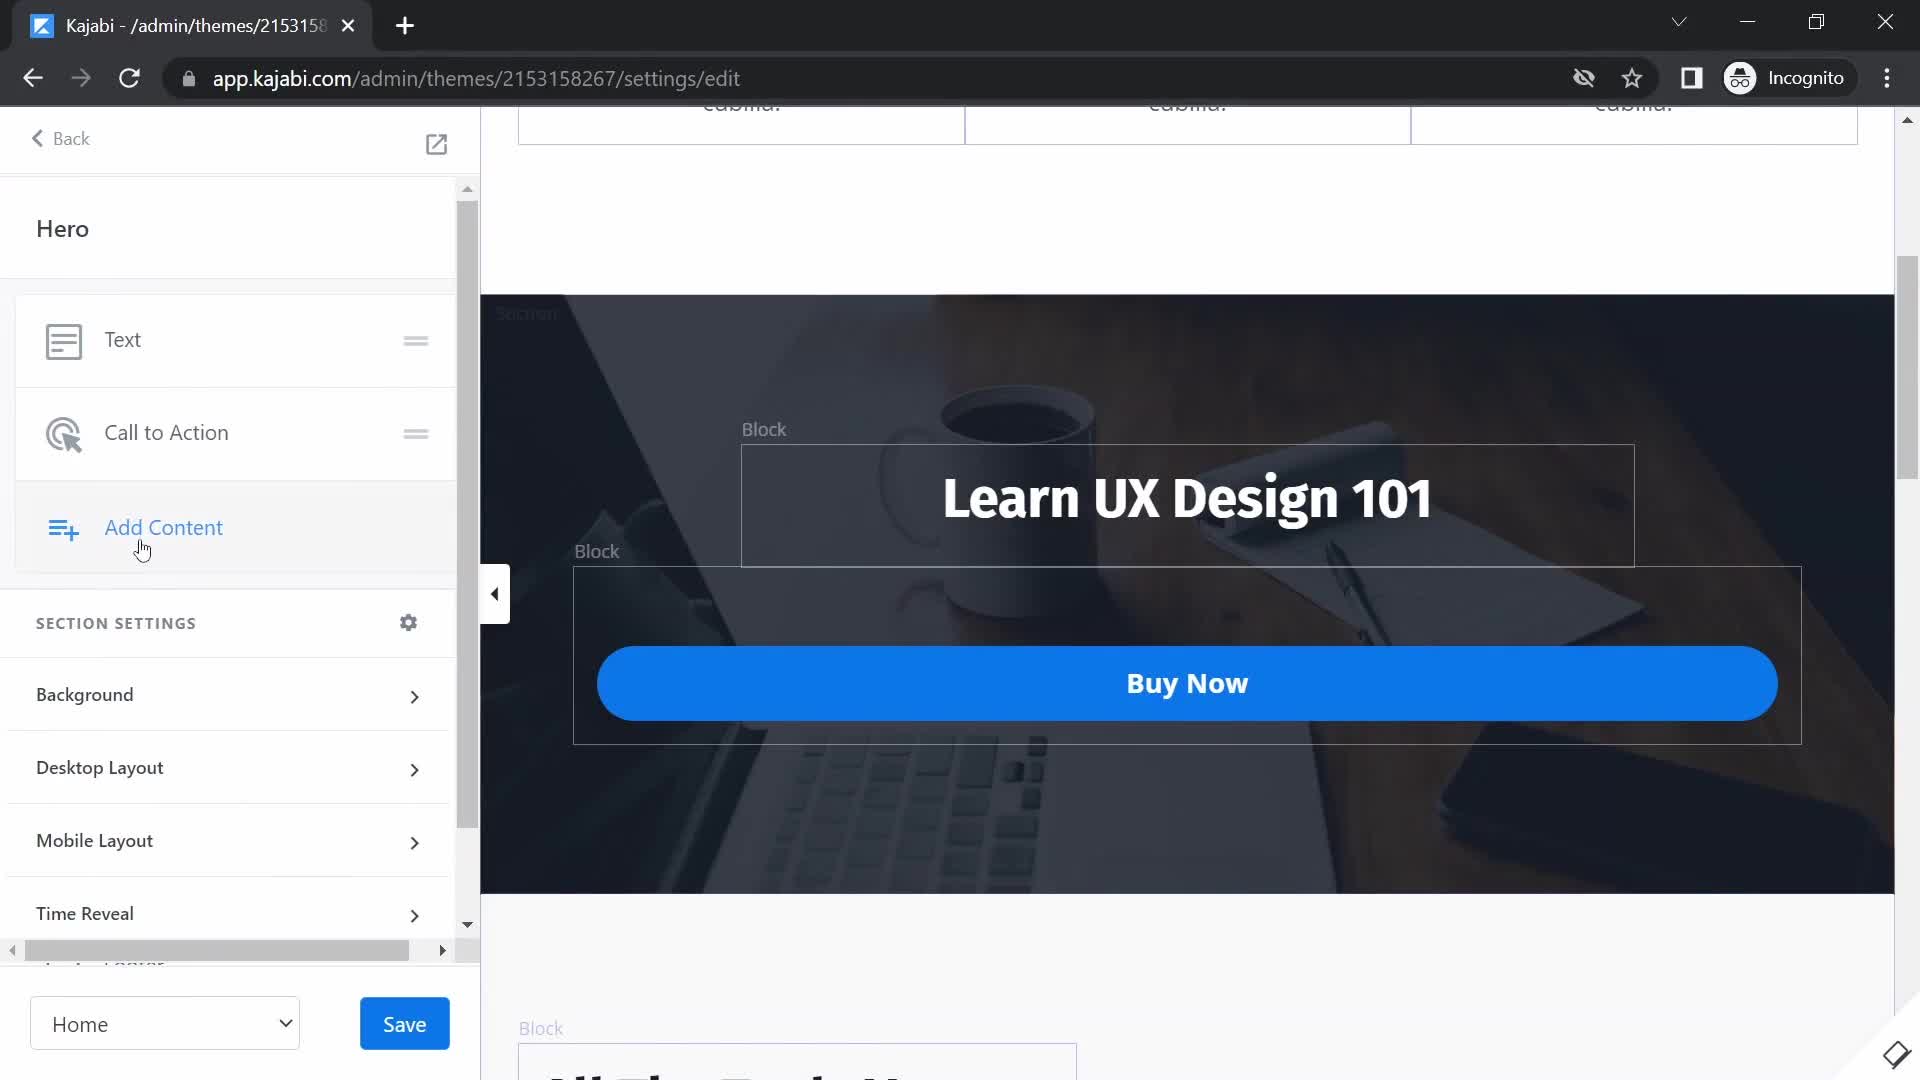Click the Add Content plus-list icon
1920x1080 pixels.
coord(64,529)
